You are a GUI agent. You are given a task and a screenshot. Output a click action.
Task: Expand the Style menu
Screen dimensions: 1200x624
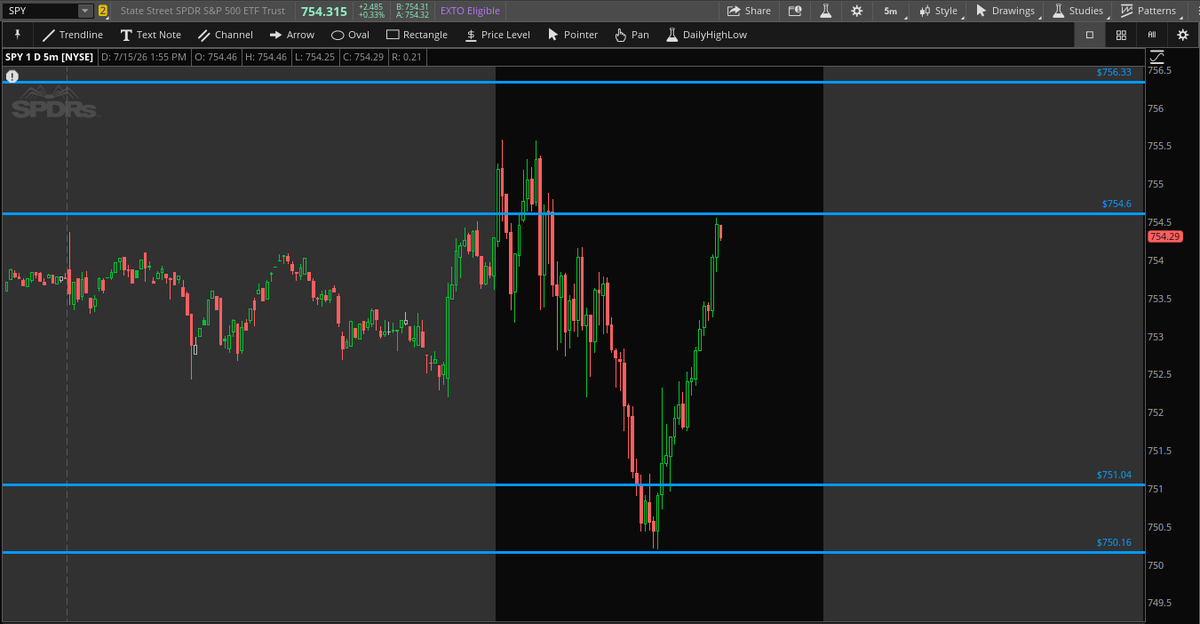(939, 11)
